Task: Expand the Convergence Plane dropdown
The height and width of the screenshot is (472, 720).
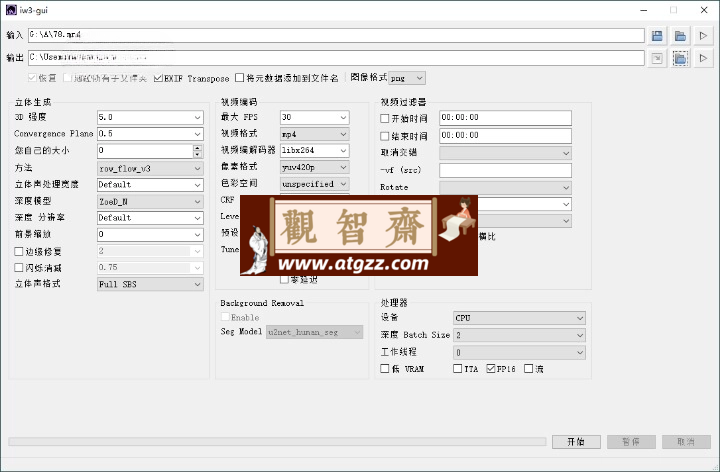Action: coord(150,134)
